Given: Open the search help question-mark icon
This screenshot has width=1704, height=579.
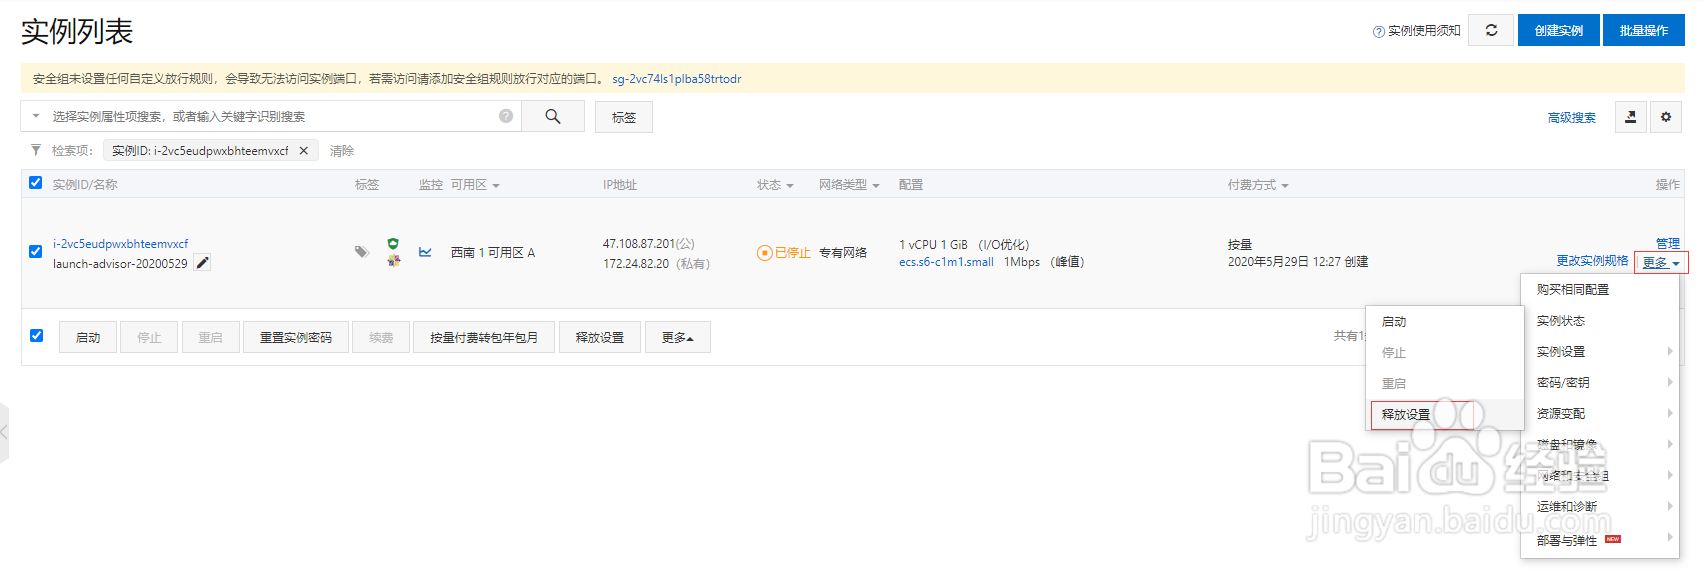Looking at the screenshot, I should pos(506,116).
